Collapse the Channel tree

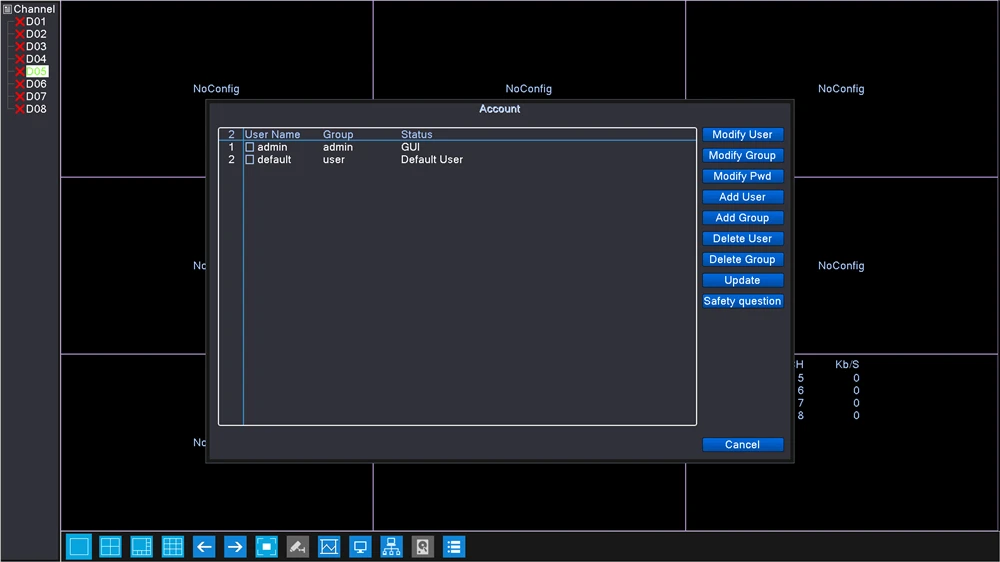(x=7, y=9)
